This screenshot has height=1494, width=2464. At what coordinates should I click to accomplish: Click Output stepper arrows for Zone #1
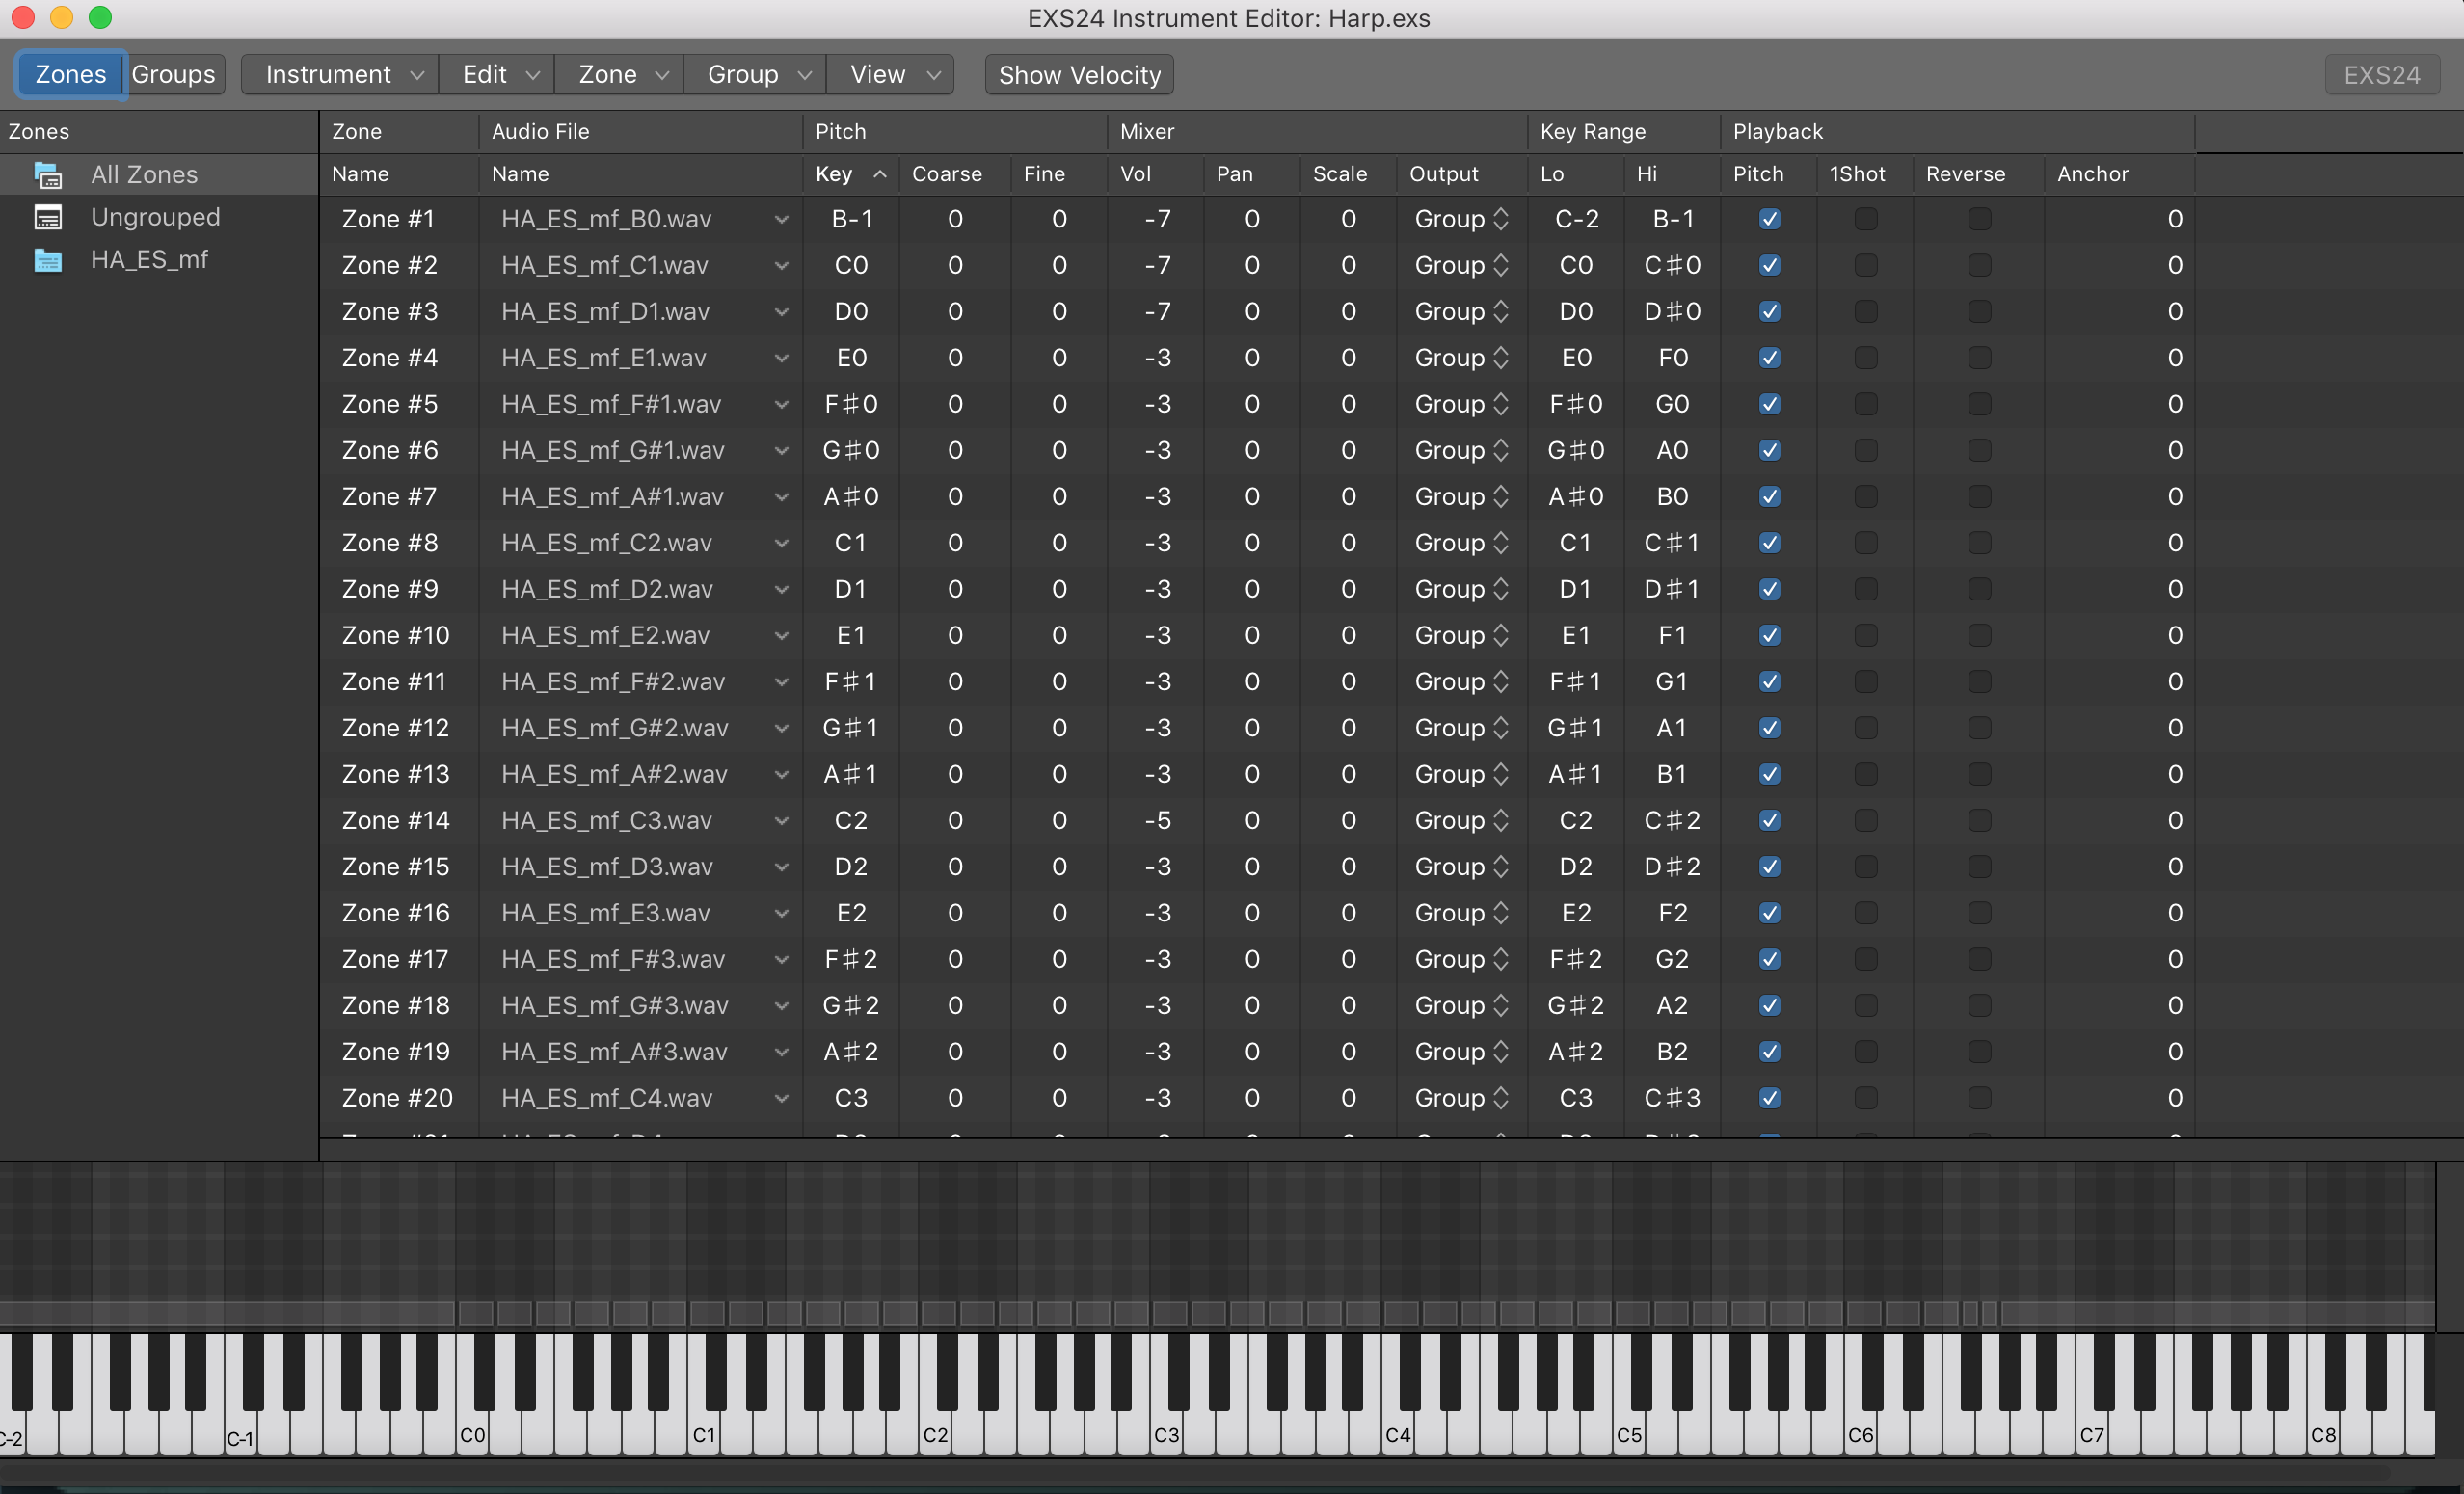1500,219
